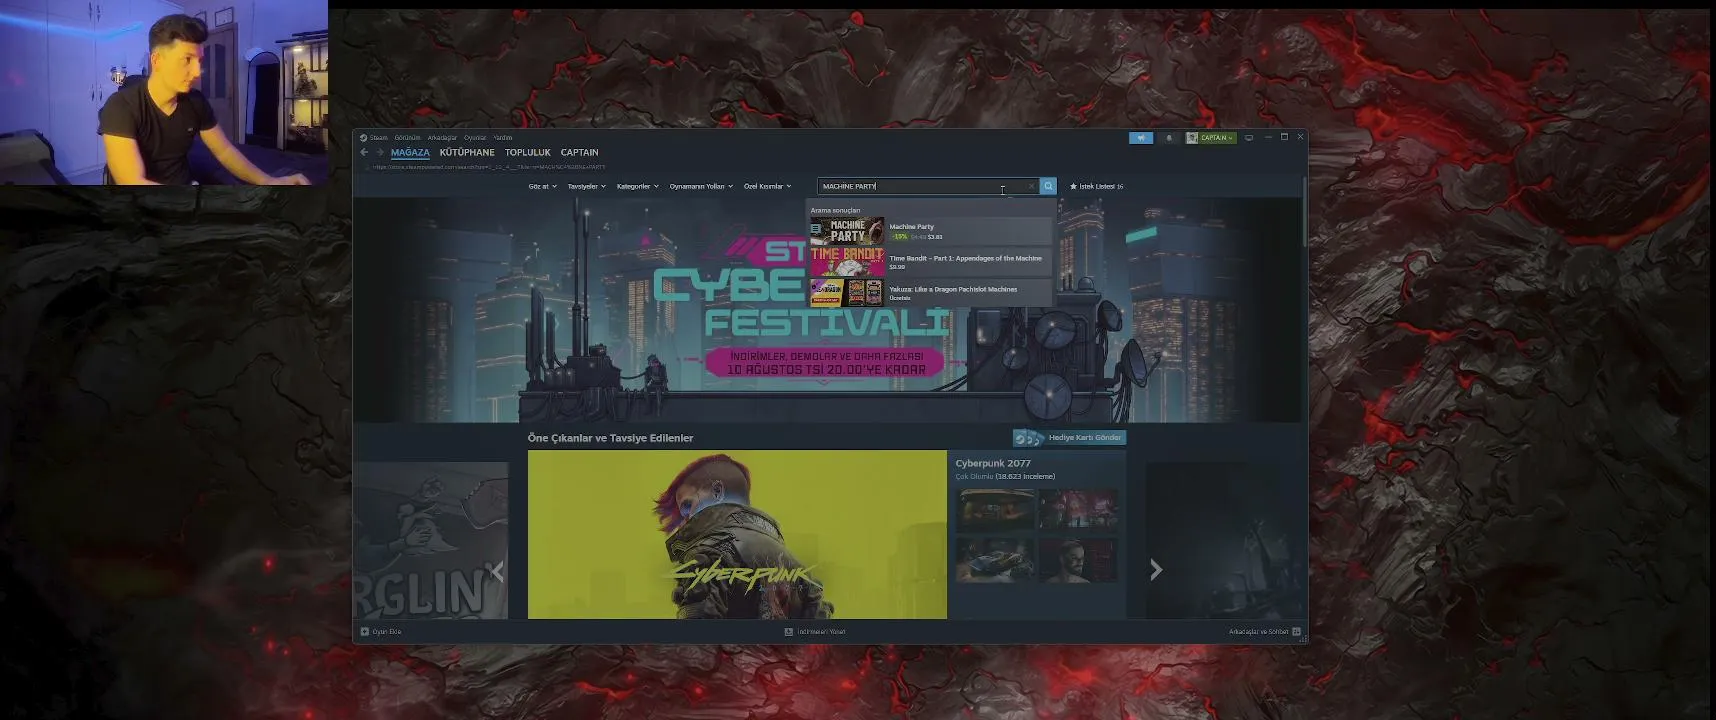The image size is (1716, 720).
Task: Open the Arkadaşlar menu
Action: click(442, 138)
